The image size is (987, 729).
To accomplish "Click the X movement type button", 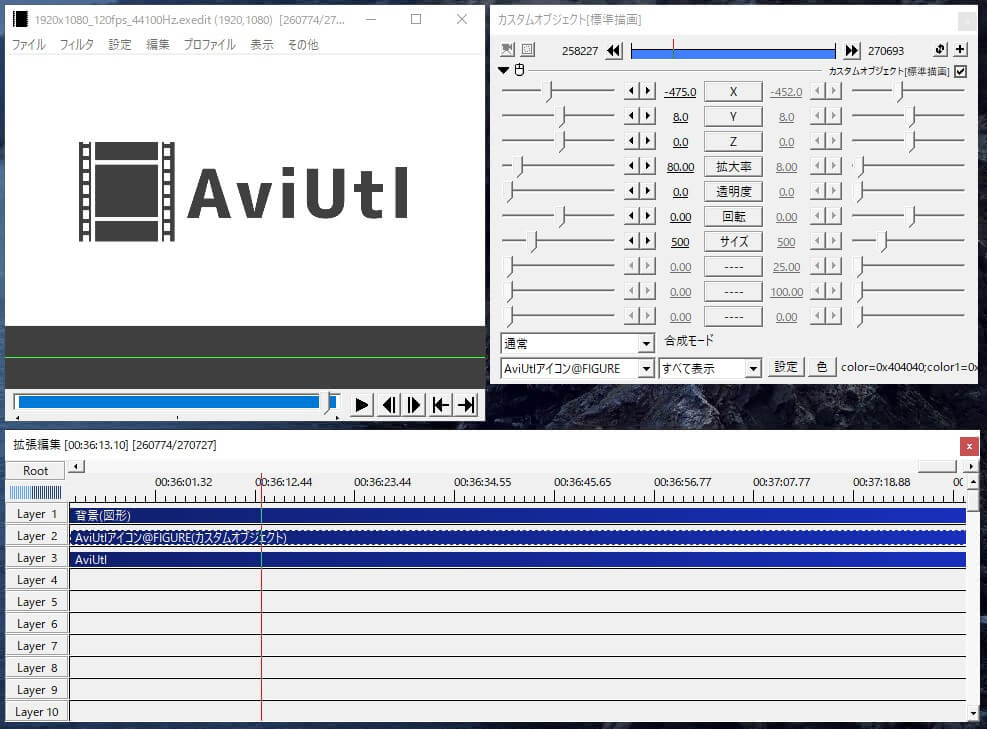I will pyautogui.click(x=733, y=91).
